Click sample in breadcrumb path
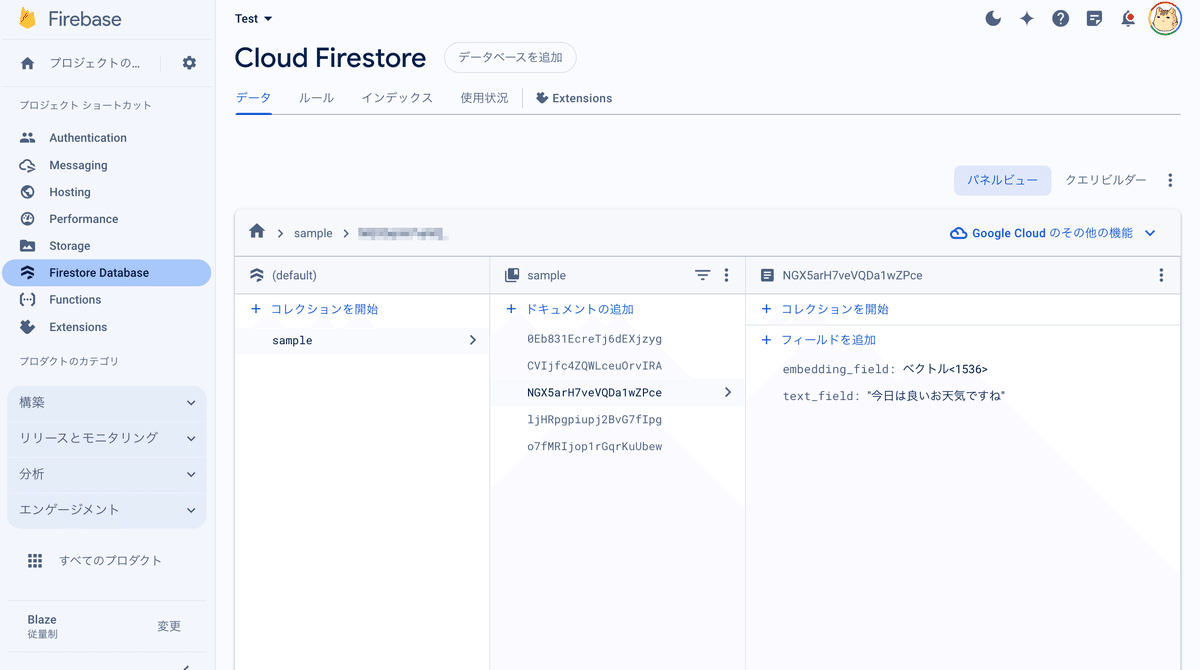The image size is (1200, 670). pos(313,233)
